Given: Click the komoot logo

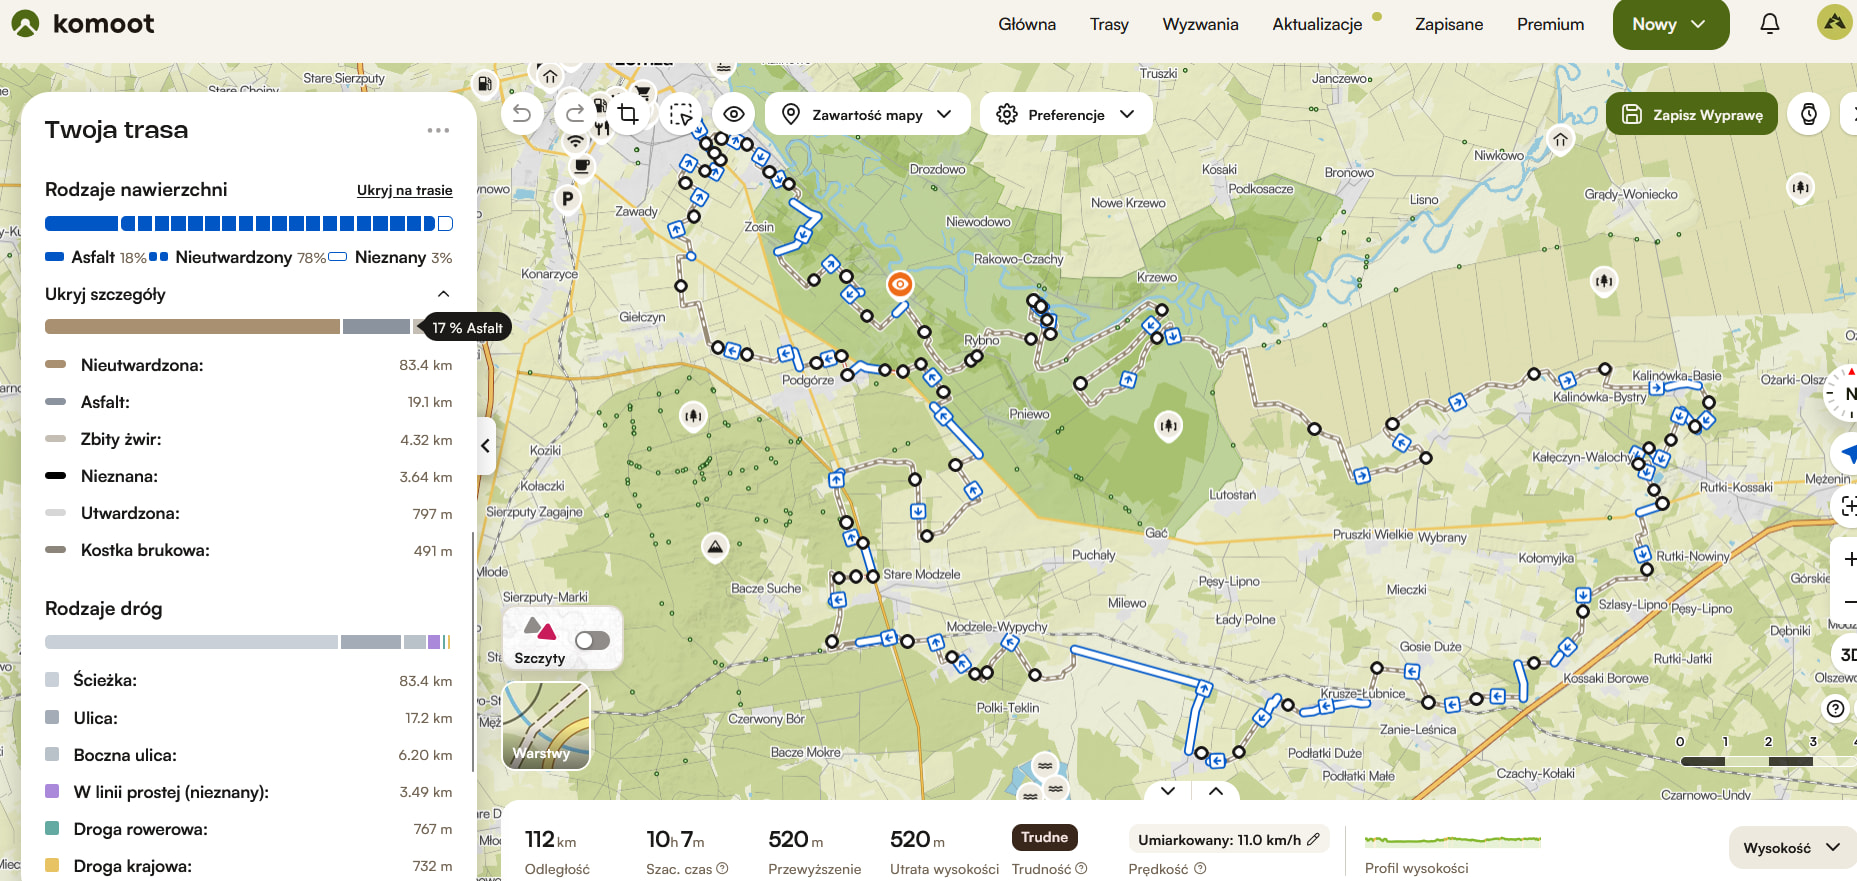Looking at the screenshot, I should tap(83, 23).
